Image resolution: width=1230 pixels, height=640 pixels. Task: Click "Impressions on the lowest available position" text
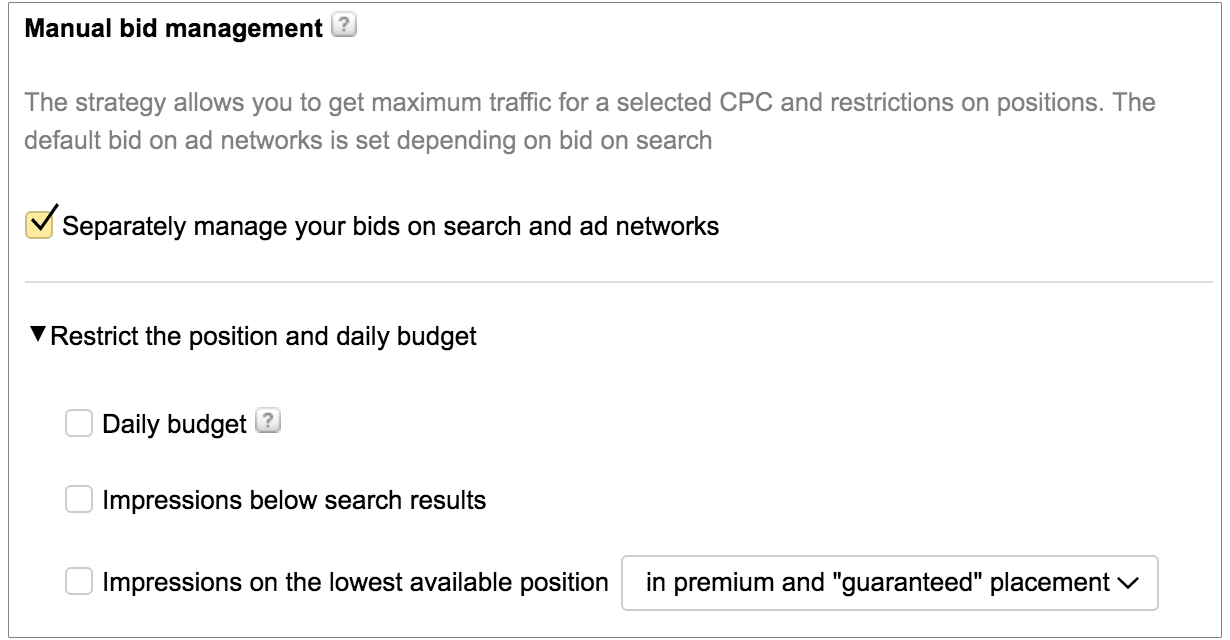click(x=355, y=582)
